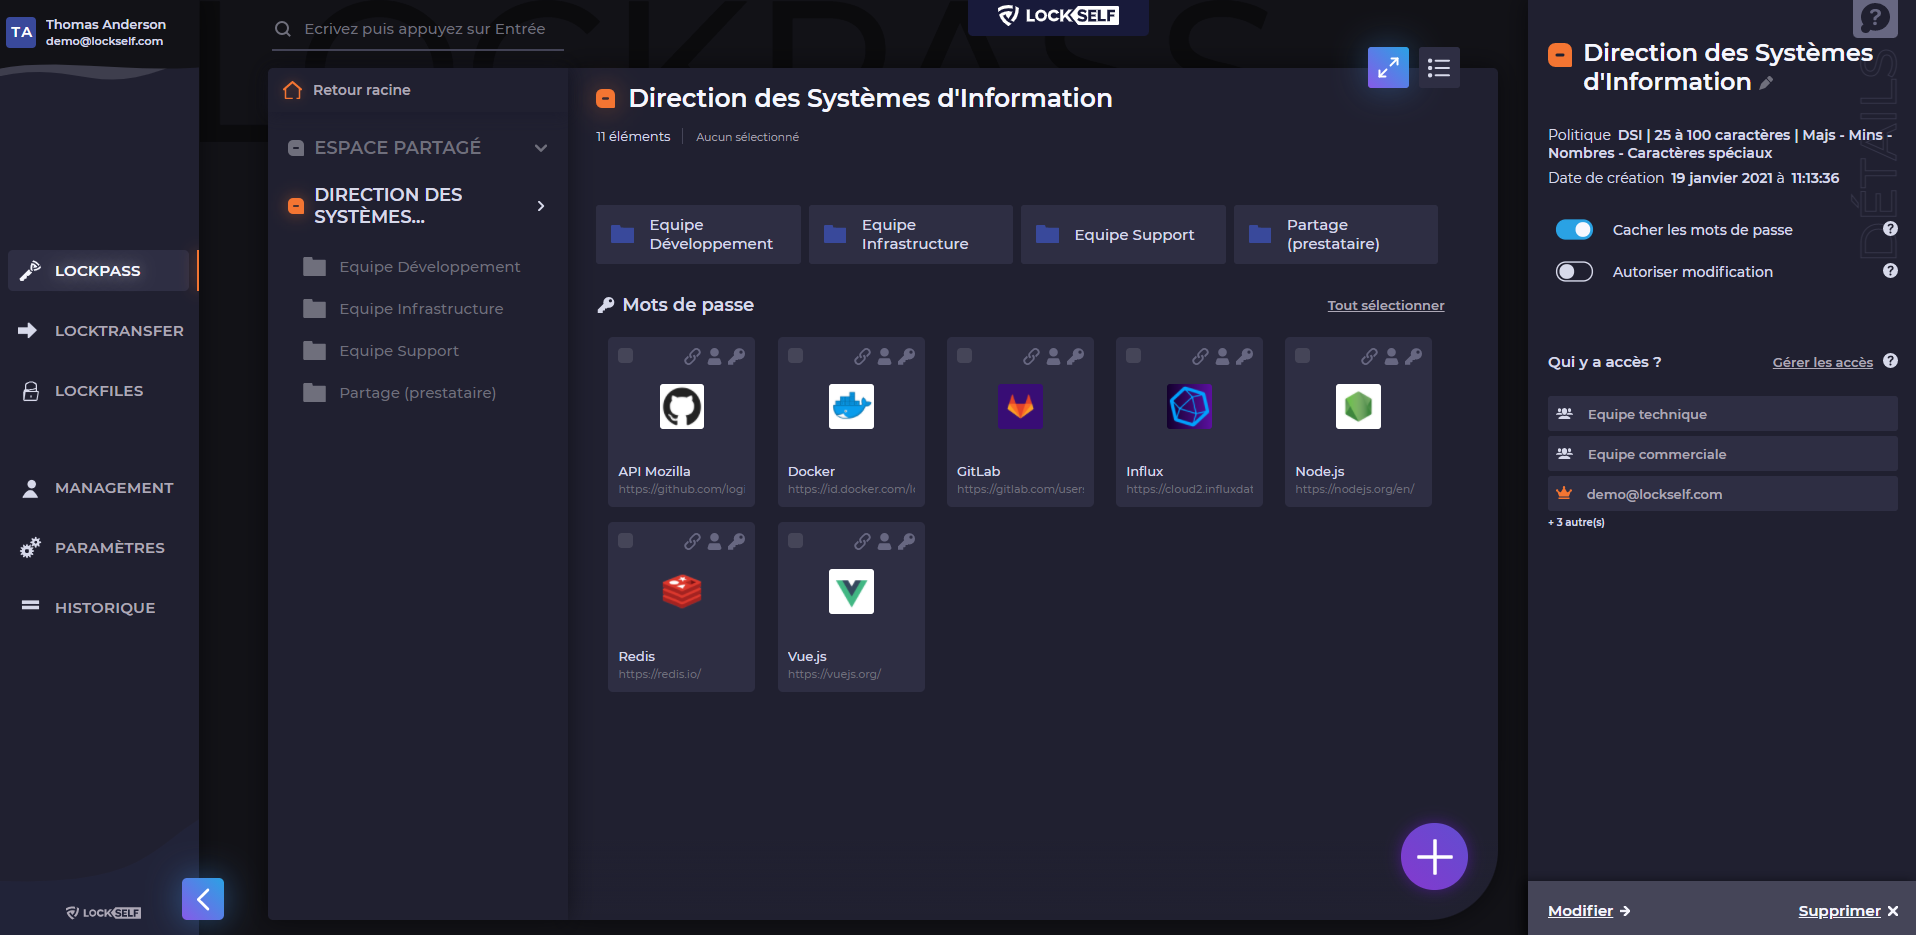Copy link icon on Influx card
The height and width of the screenshot is (935, 1916).
click(1200, 356)
